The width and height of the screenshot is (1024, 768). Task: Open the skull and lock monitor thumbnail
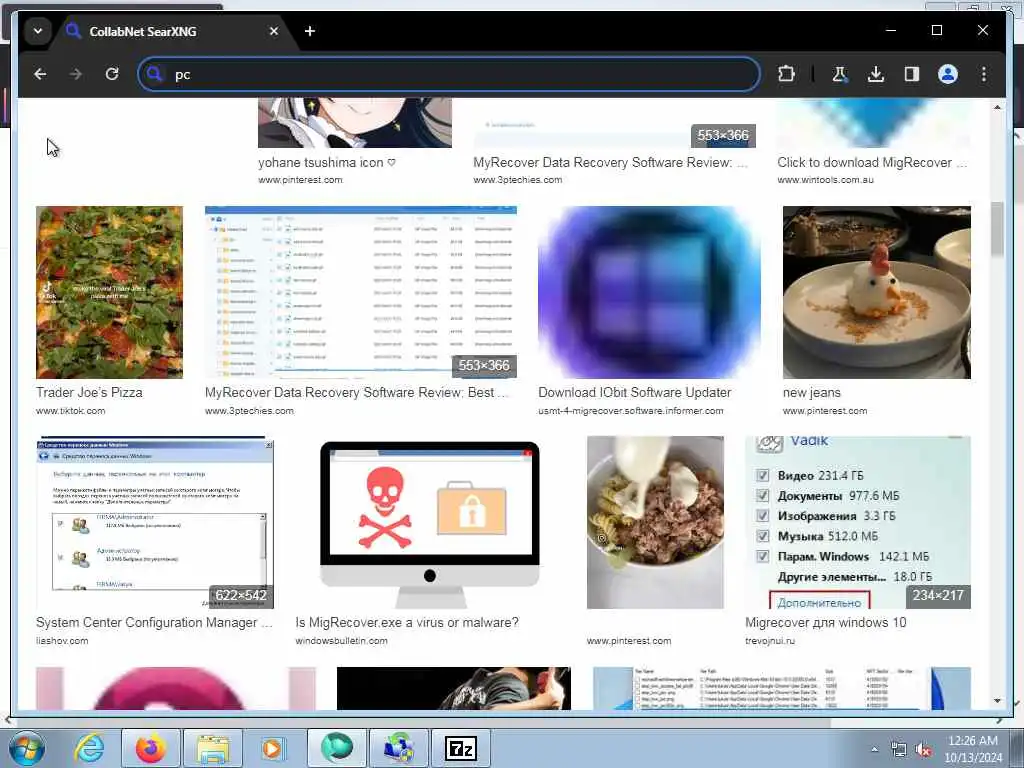click(430, 522)
